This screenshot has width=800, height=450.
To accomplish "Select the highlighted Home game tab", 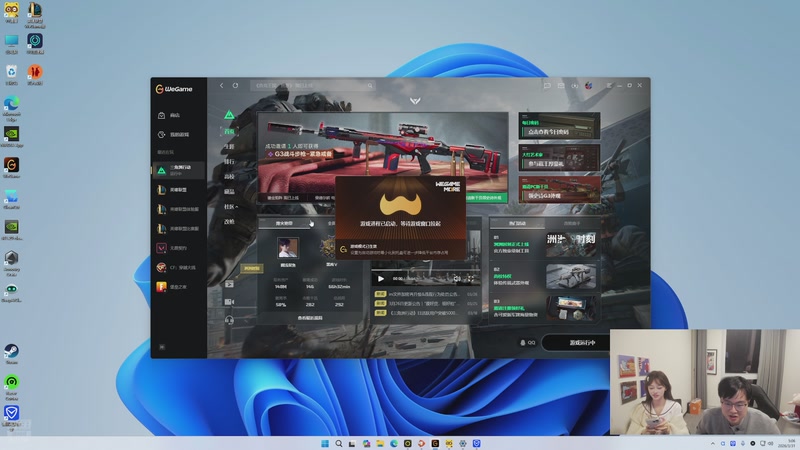I will [230, 132].
